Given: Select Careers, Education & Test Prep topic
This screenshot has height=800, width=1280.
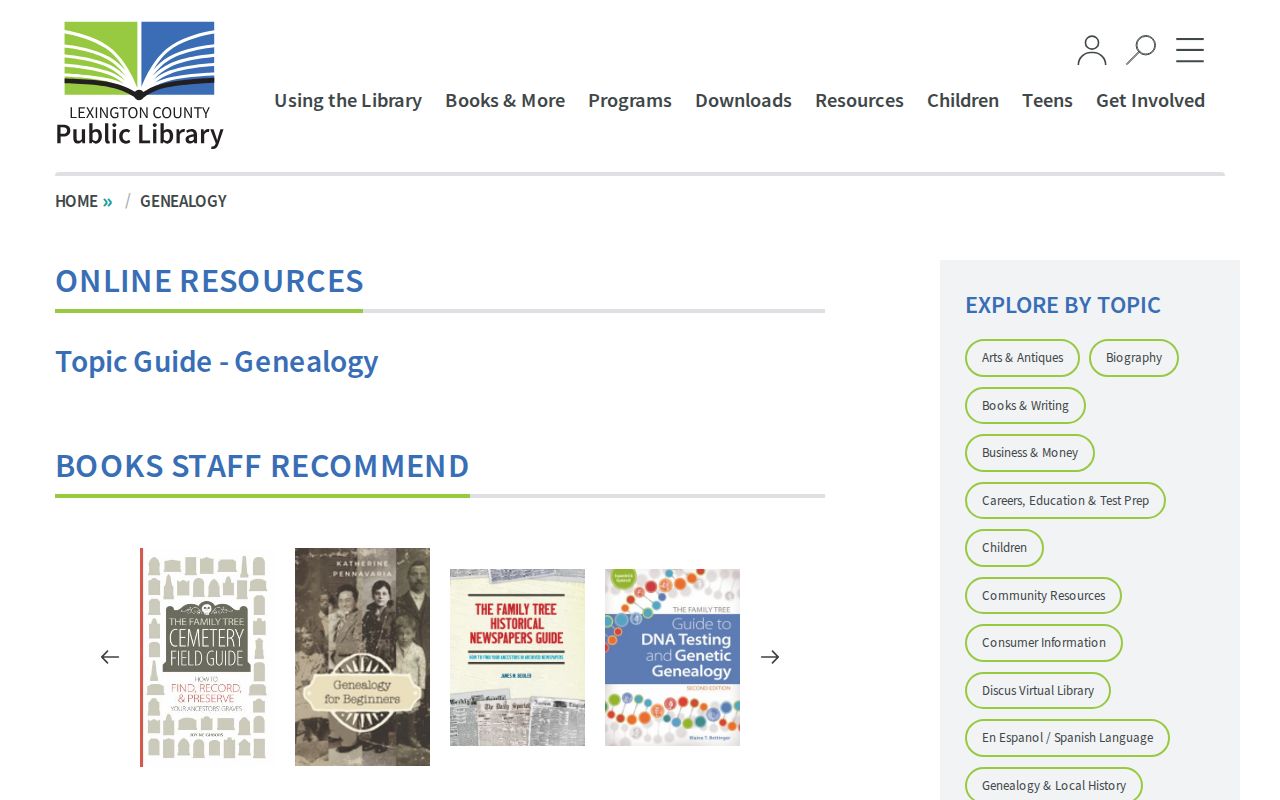Looking at the screenshot, I should [1065, 501].
